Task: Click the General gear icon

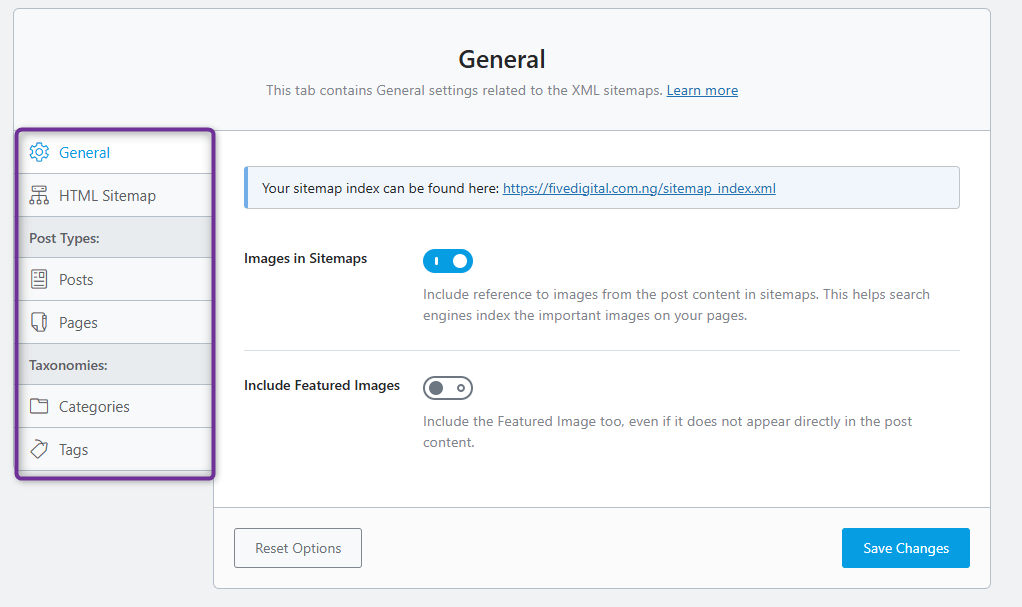Action: [x=39, y=153]
